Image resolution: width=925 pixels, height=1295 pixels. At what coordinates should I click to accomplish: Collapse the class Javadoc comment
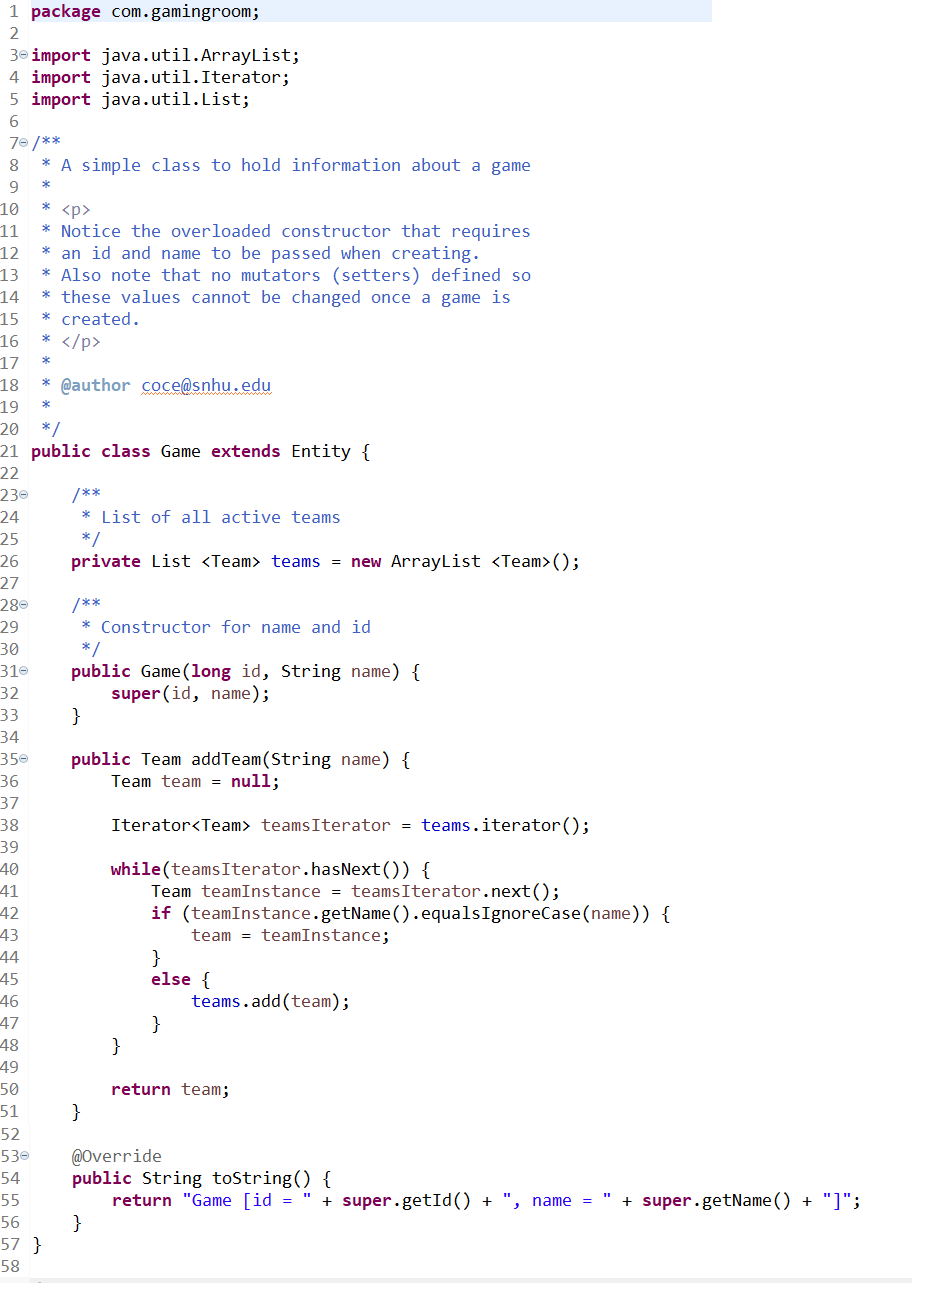coord(21,143)
